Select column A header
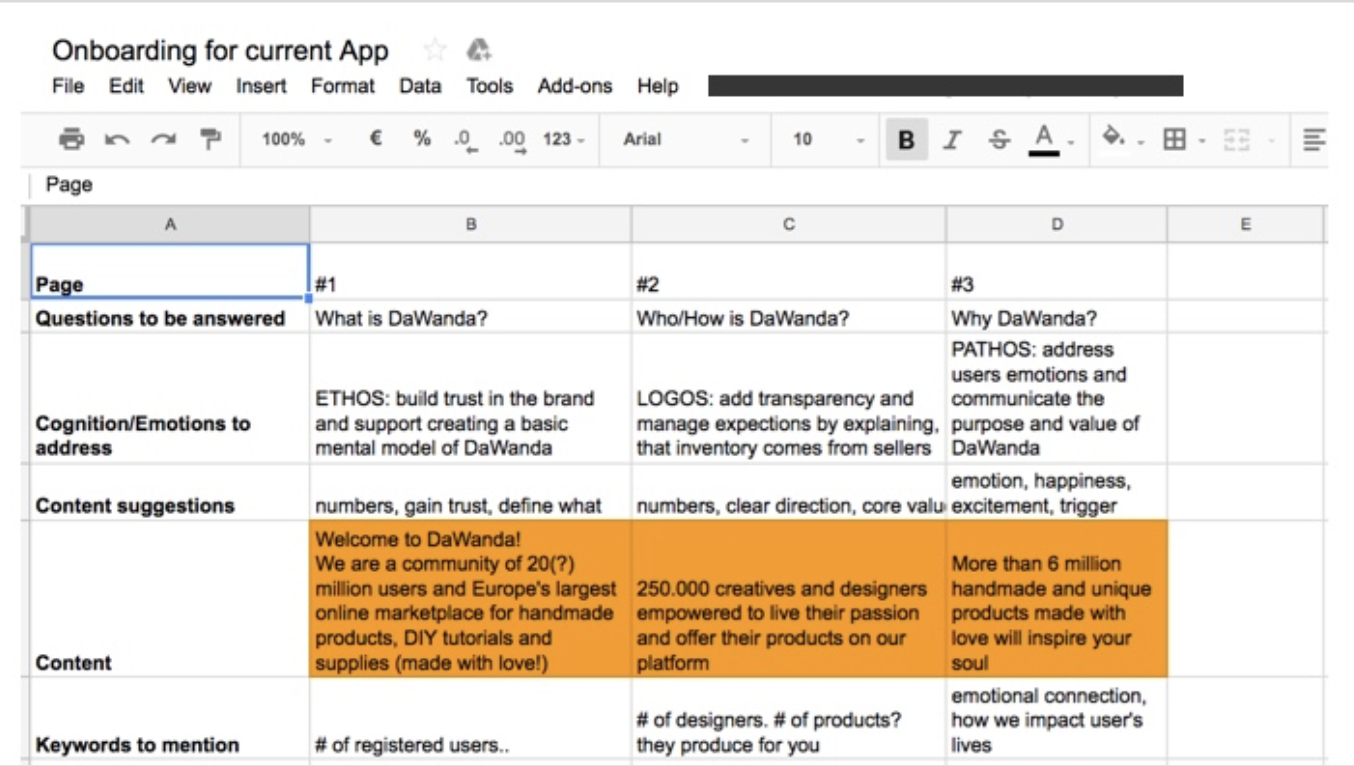The width and height of the screenshot is (1354, 766). [170, 225]
